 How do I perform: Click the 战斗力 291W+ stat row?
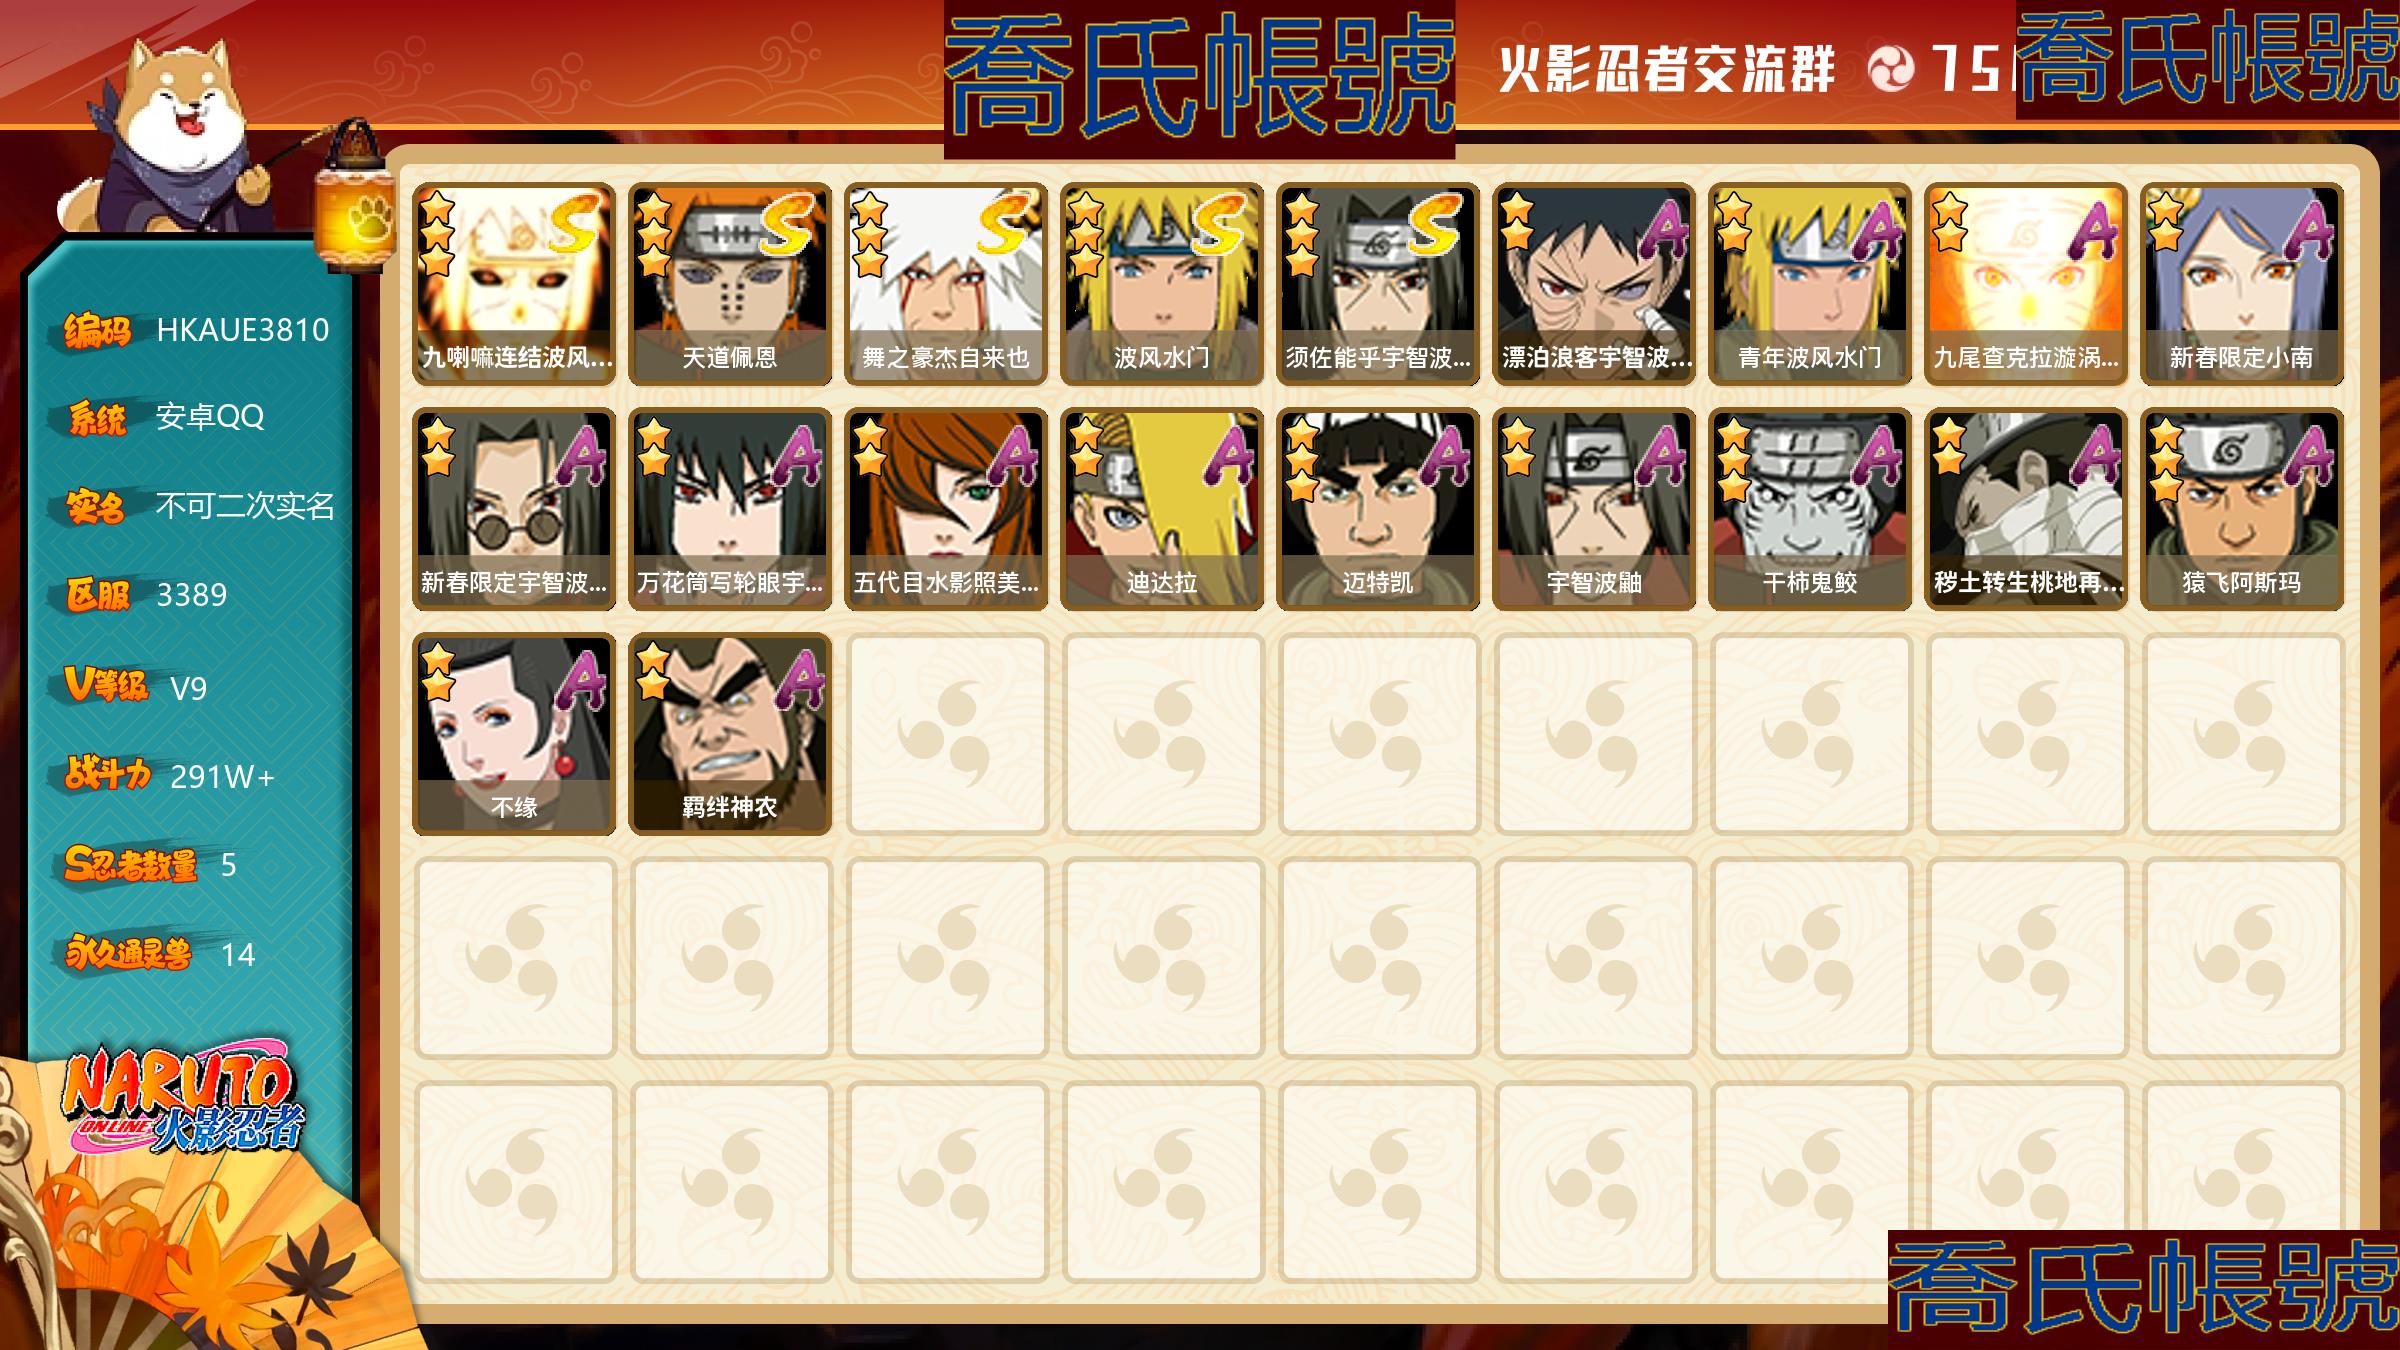tap(169, 775)
